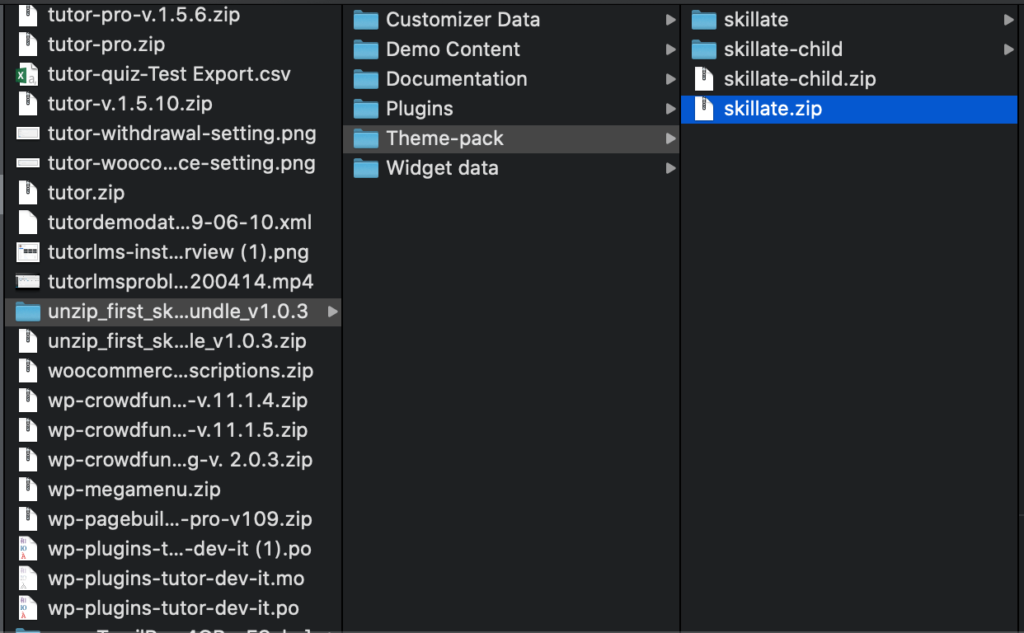Click the wp-plugins-tutor-dev-it.mo file icon
The height and width of the screenshot is (633, 1024).
pos(27,578)
